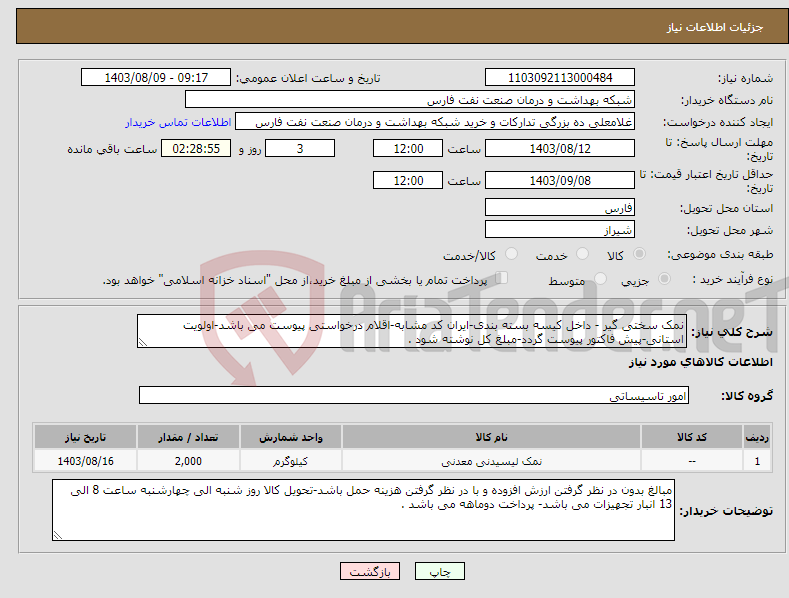Click the general description text area
The height and width of the screenshot is (598, 789).
[412, 331]
